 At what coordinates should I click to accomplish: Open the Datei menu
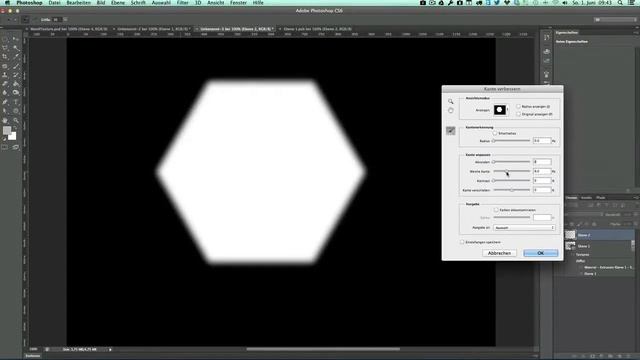pos(54,3)
